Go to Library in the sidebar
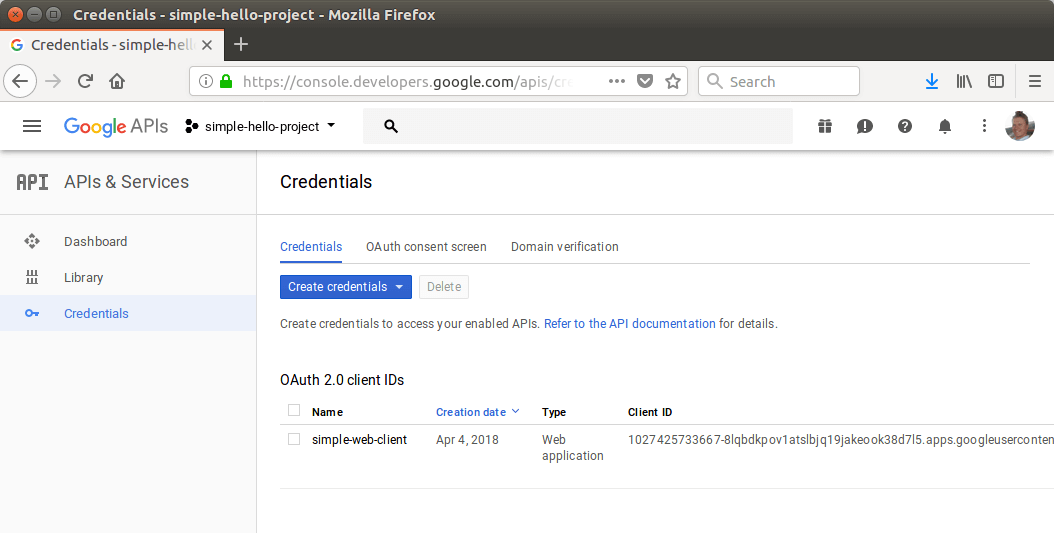Screen dimensions: 1054x533 click(84, 278)
